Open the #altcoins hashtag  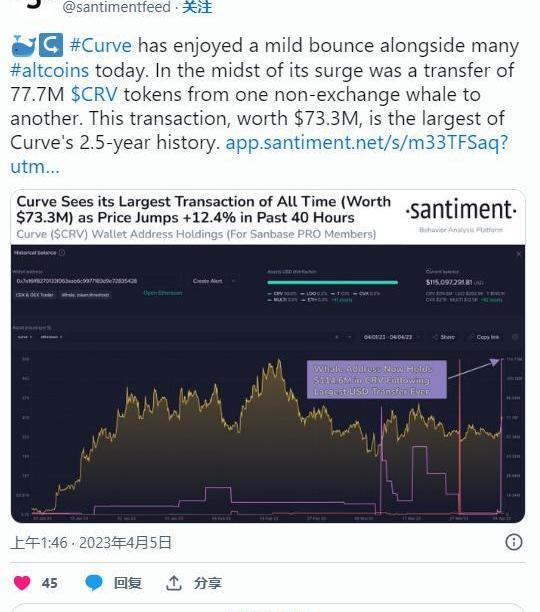[x=50, y=71]
